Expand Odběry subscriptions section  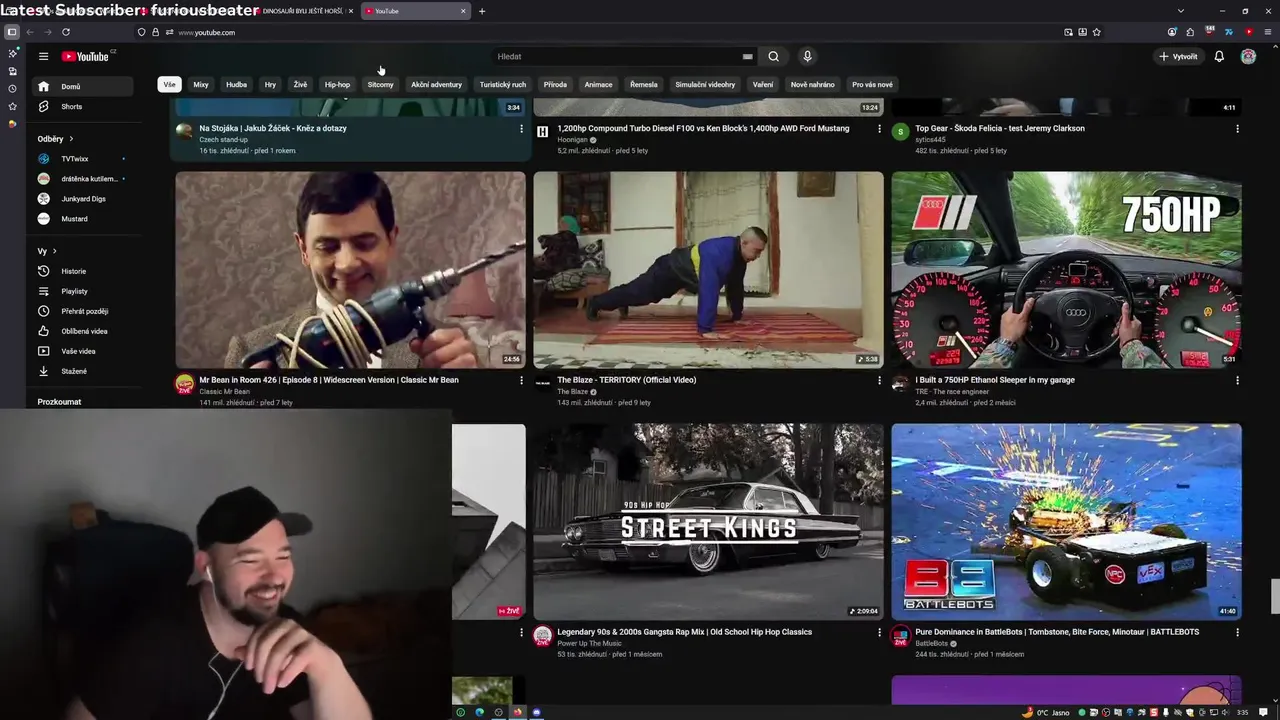pyautogui.click(x=56, y=139)
